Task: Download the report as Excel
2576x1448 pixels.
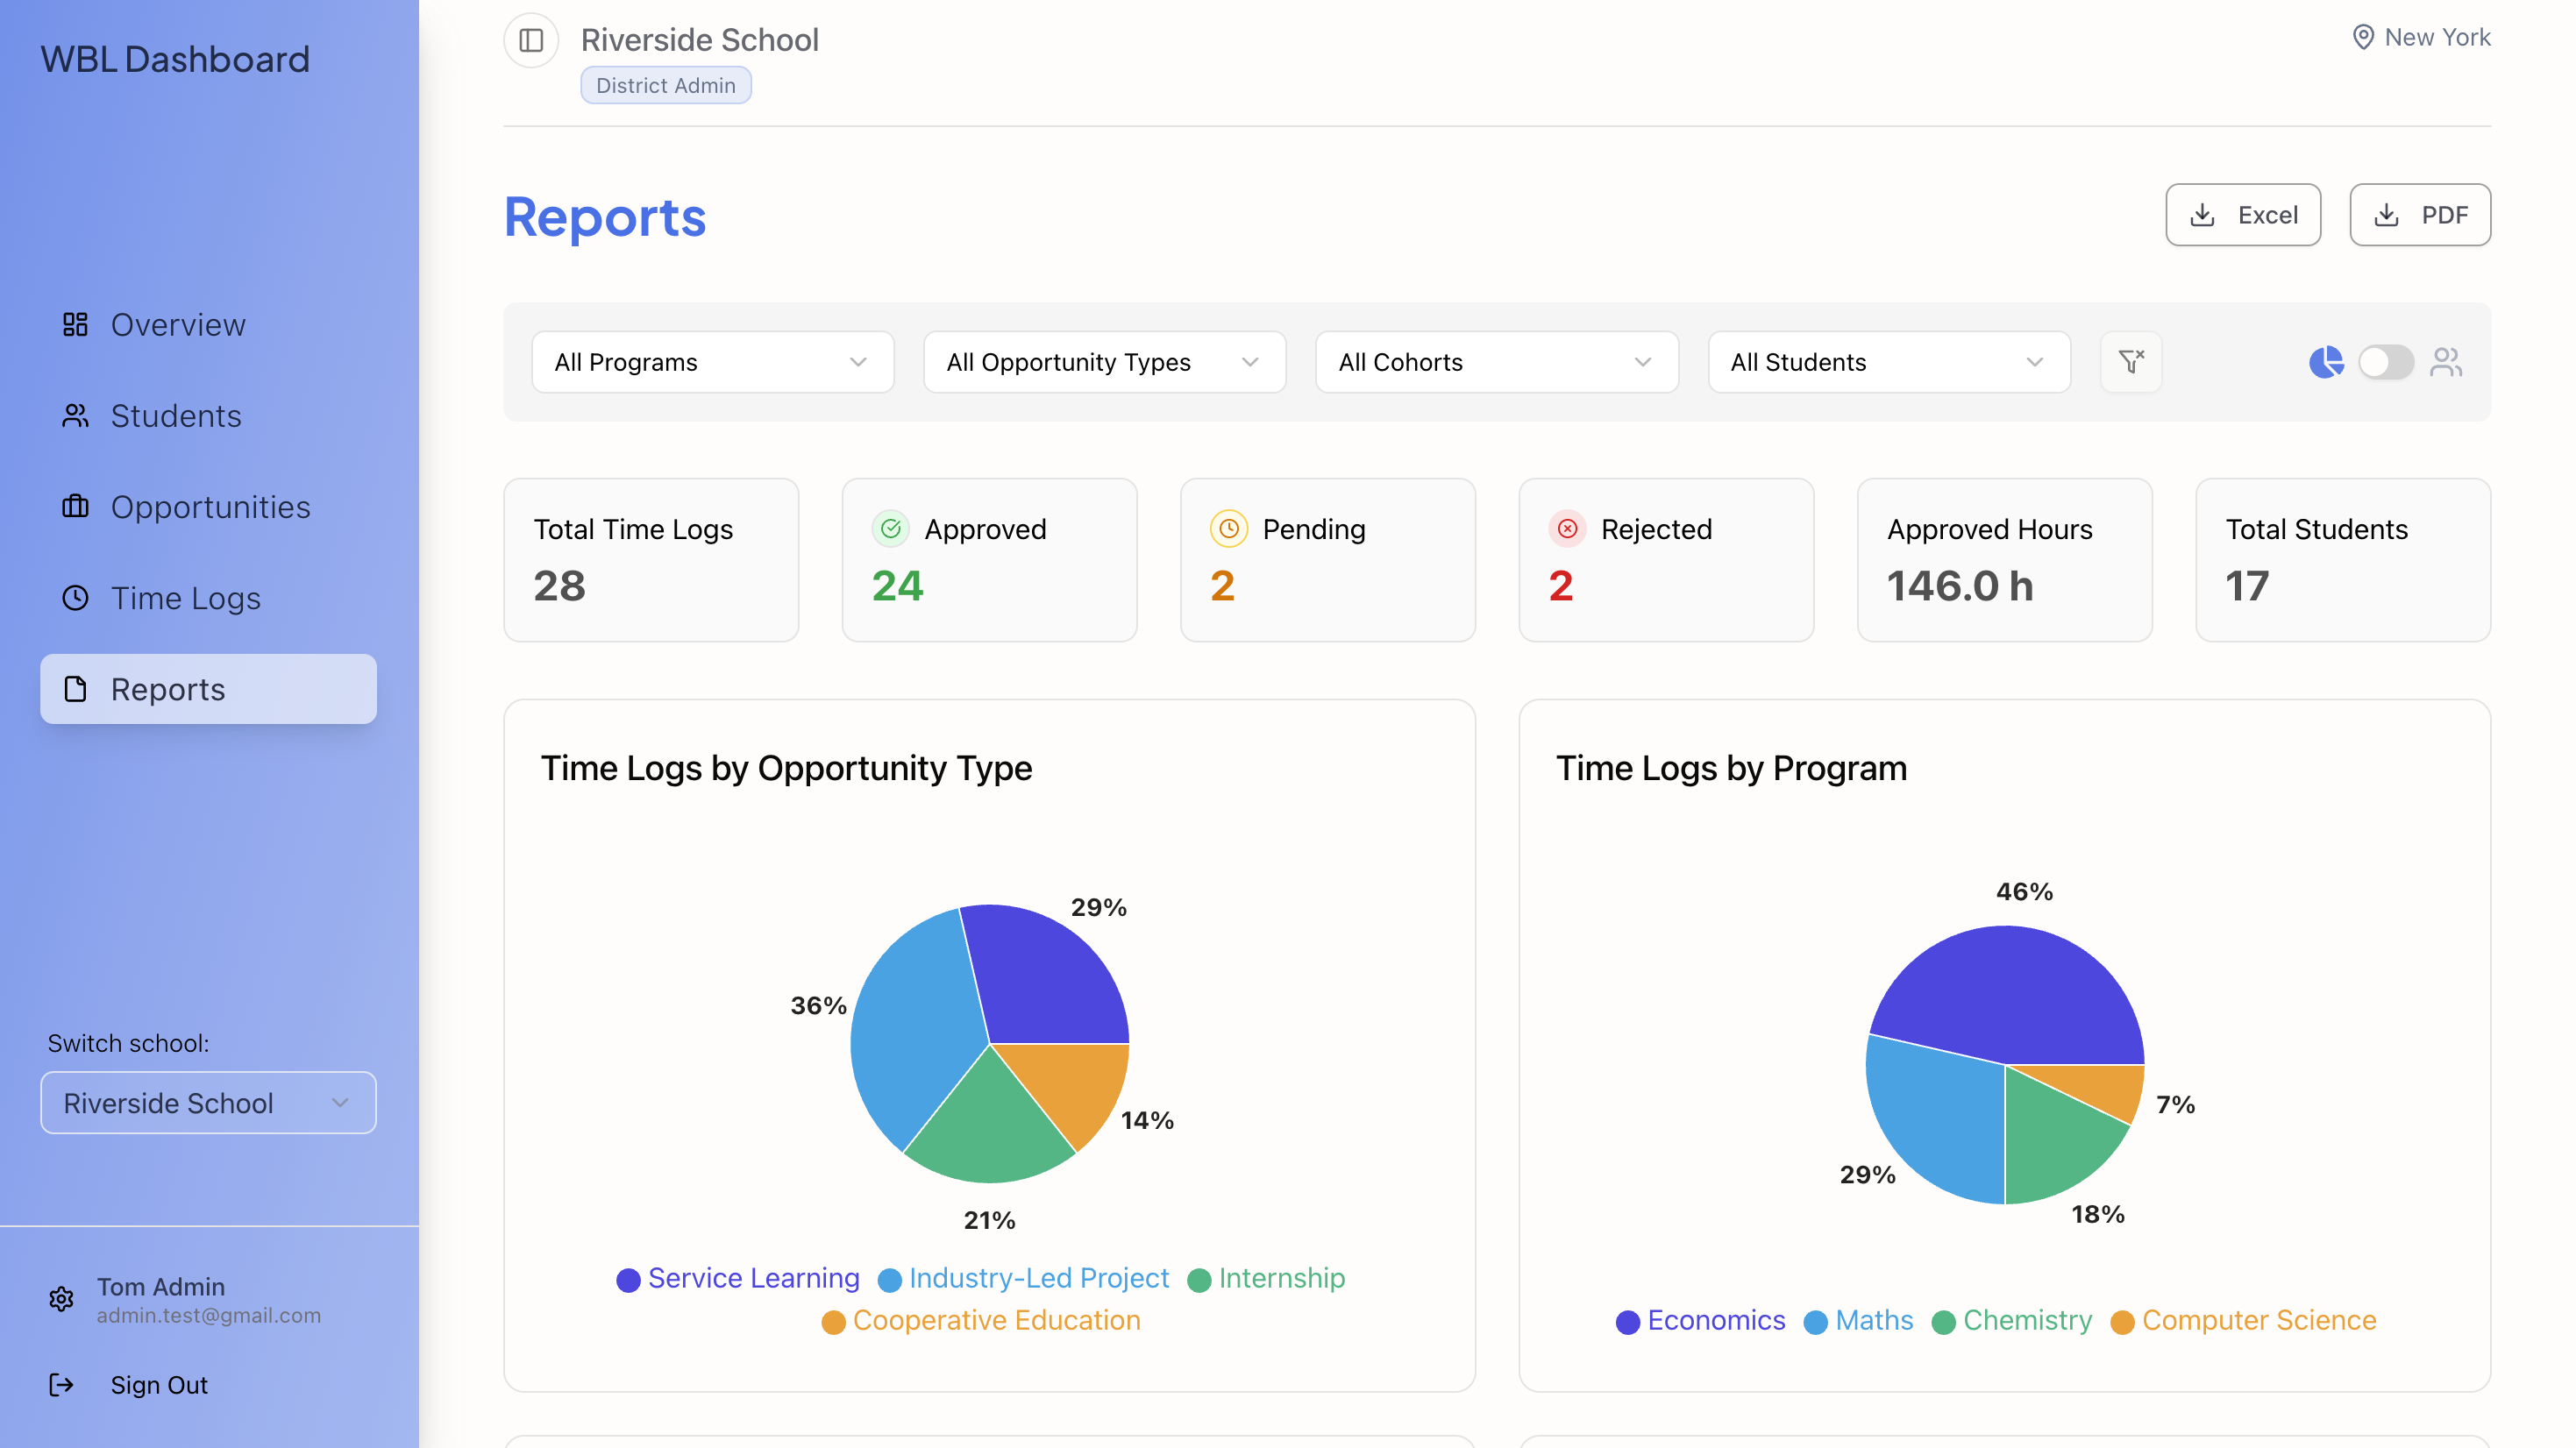Action: pos(2243,214)
